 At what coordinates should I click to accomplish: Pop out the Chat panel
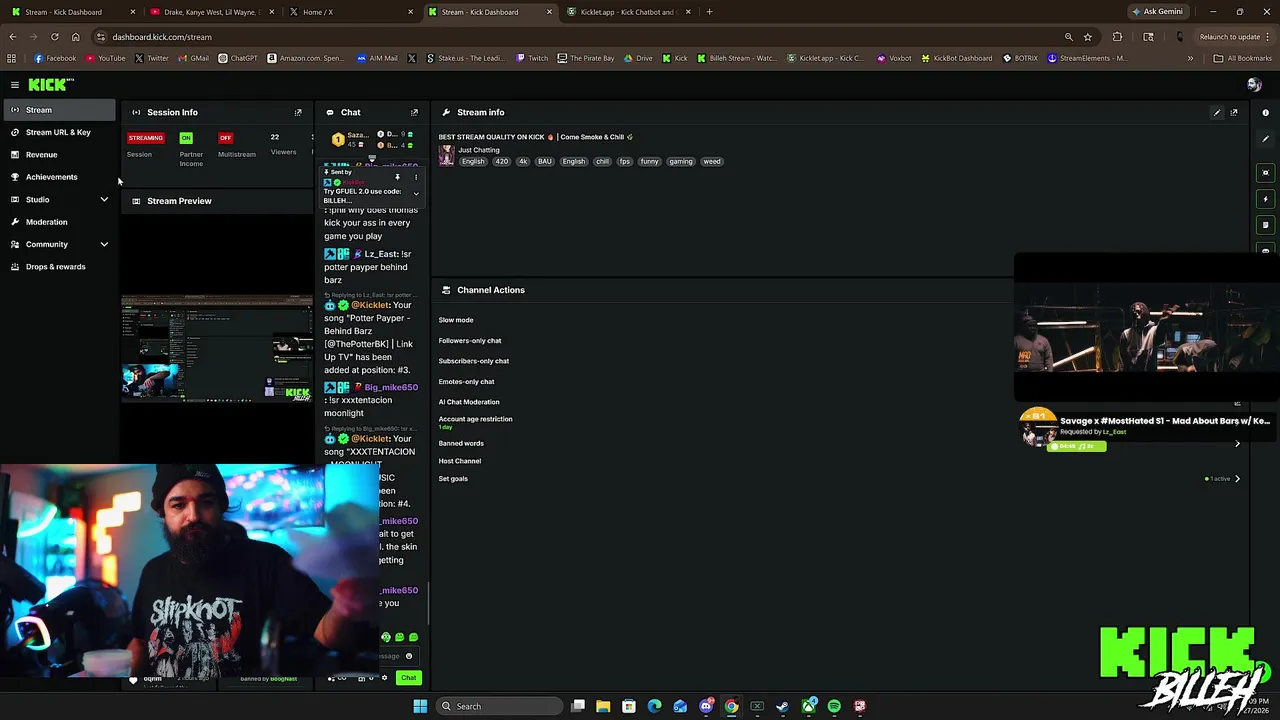pos(414,112)
